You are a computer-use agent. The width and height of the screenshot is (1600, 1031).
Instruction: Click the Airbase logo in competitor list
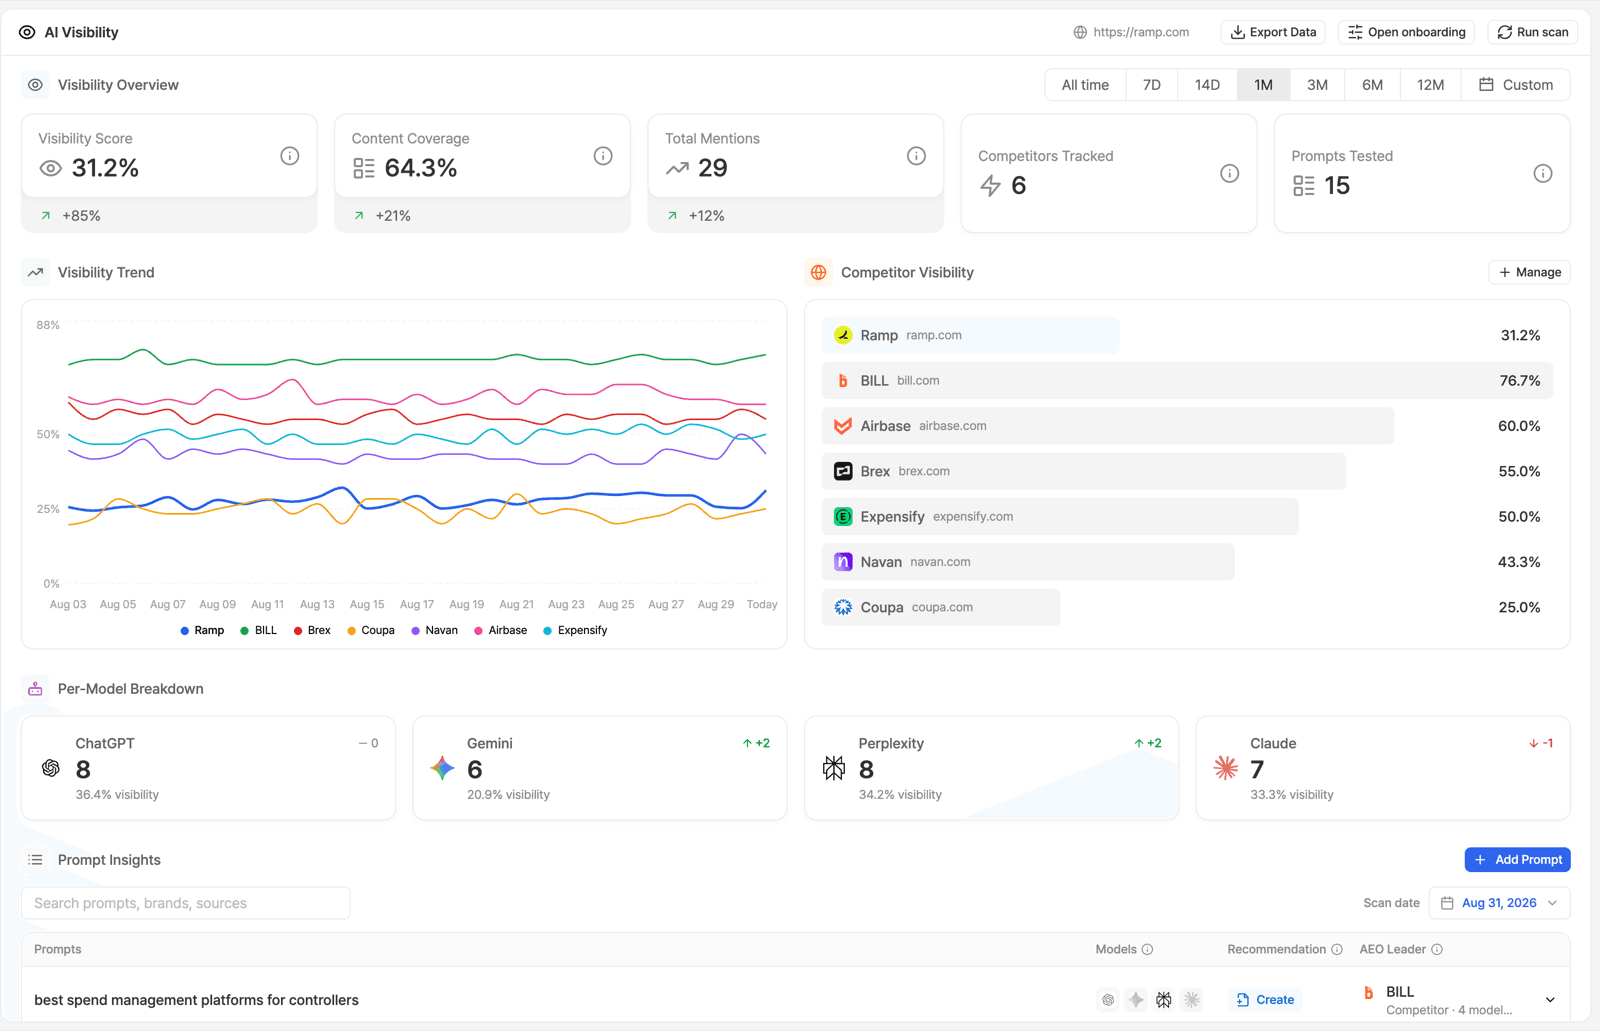843,426
